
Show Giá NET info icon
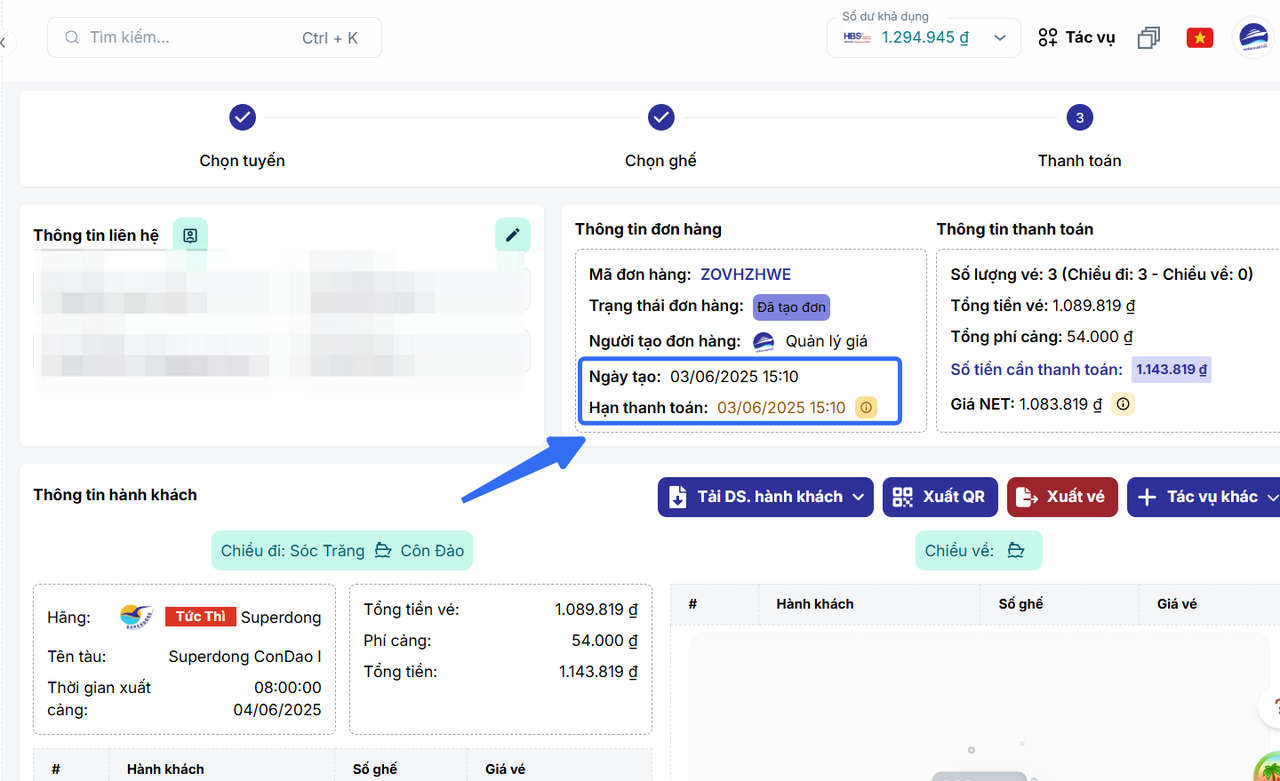[1123, 404]
